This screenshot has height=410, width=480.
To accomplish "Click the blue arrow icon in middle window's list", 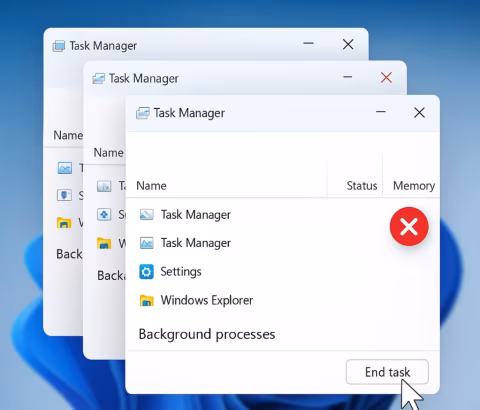I will [104, 214].
